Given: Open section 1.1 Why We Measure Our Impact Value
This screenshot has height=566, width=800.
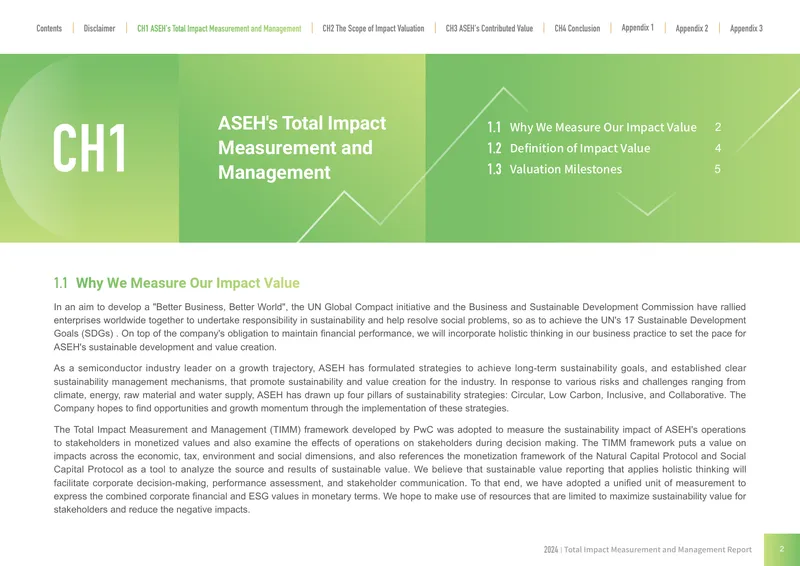Looking at the screenshot, I should point(592,127).
